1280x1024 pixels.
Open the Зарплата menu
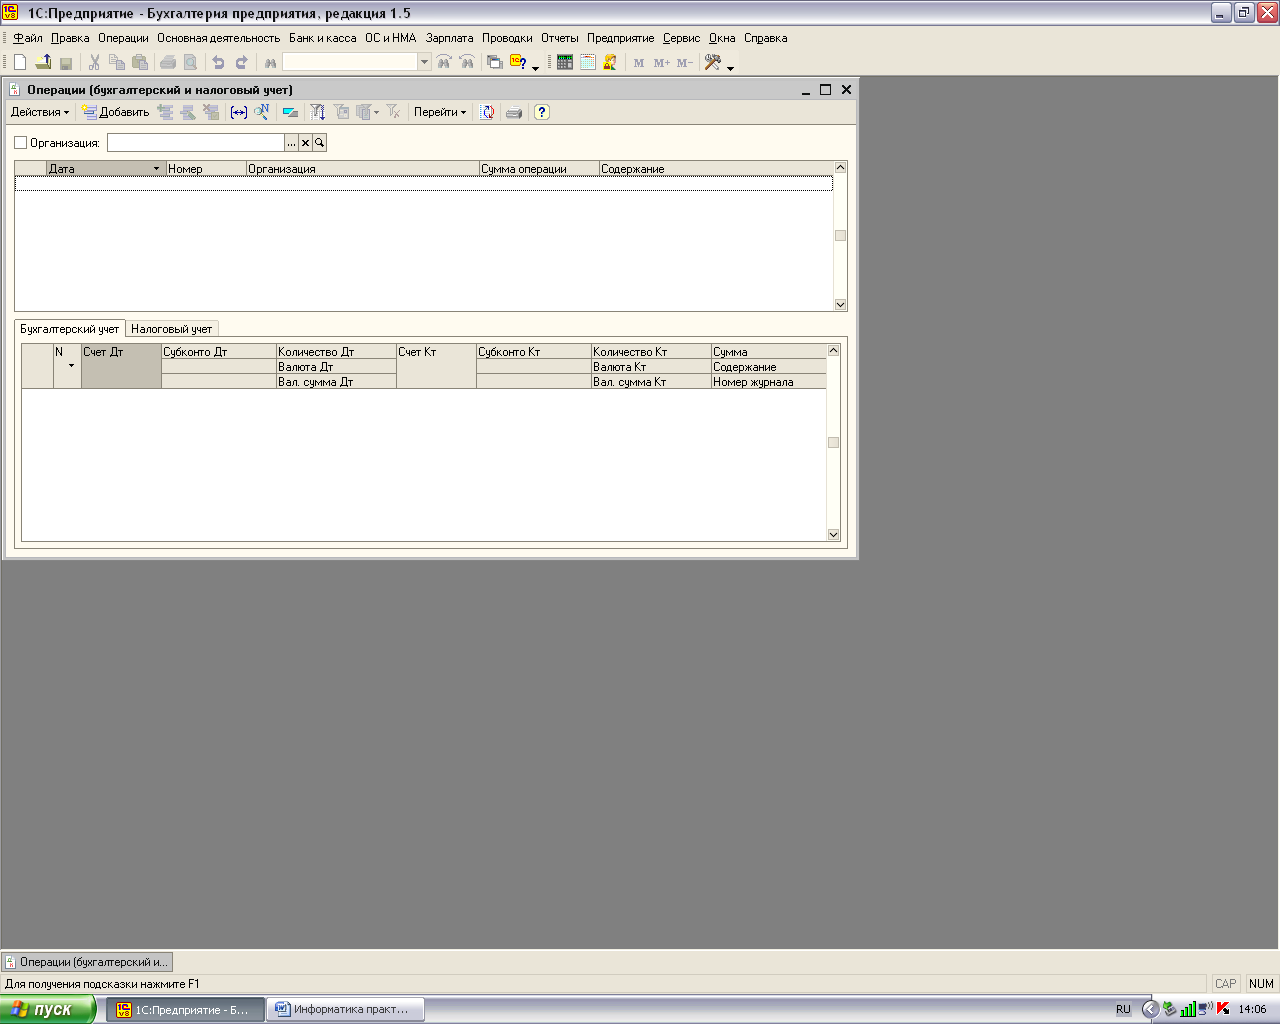pos(450,38)
